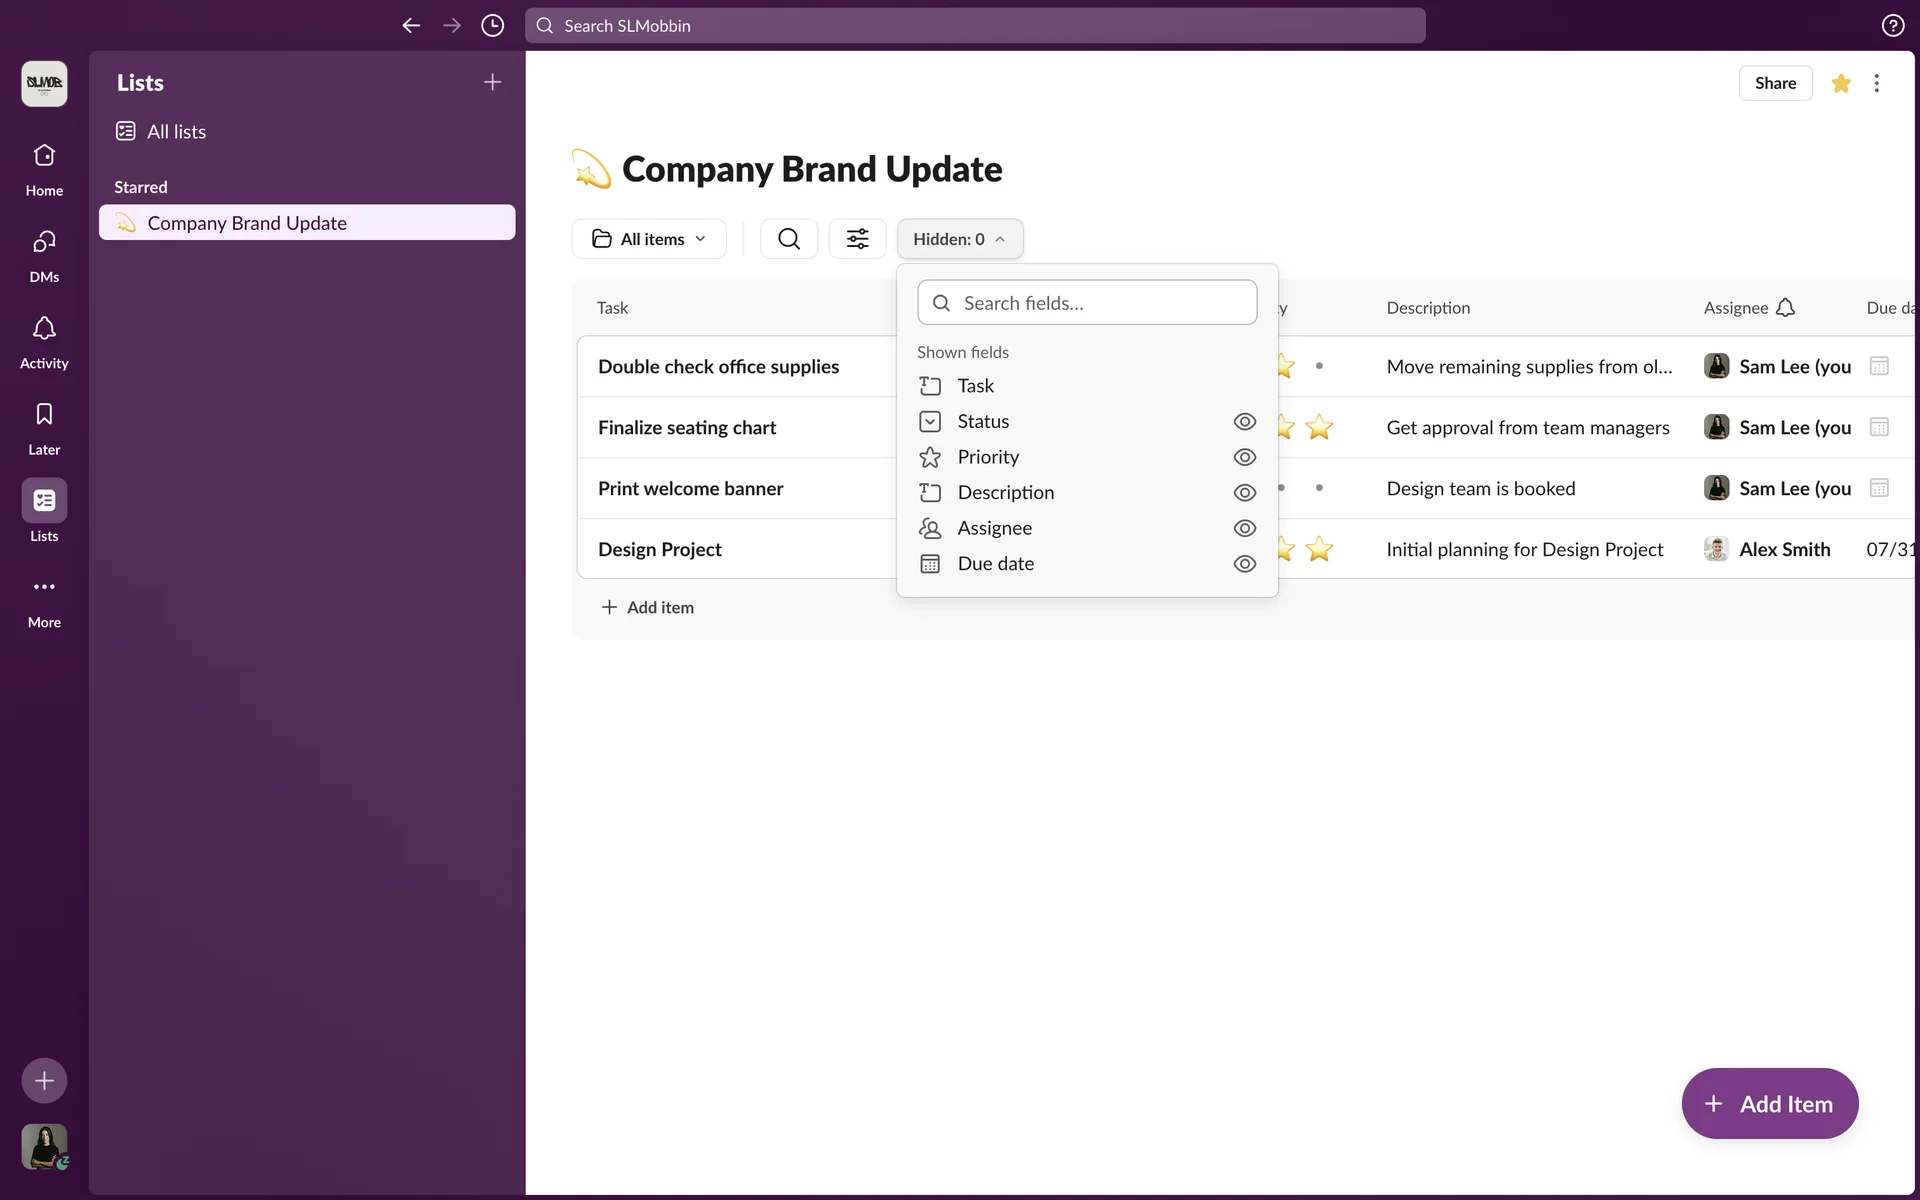The width and height of the screenshot is (1920, 1200).
Task: Open the DMs section icon
Action: pyautogui.click(x=44, y=242)
